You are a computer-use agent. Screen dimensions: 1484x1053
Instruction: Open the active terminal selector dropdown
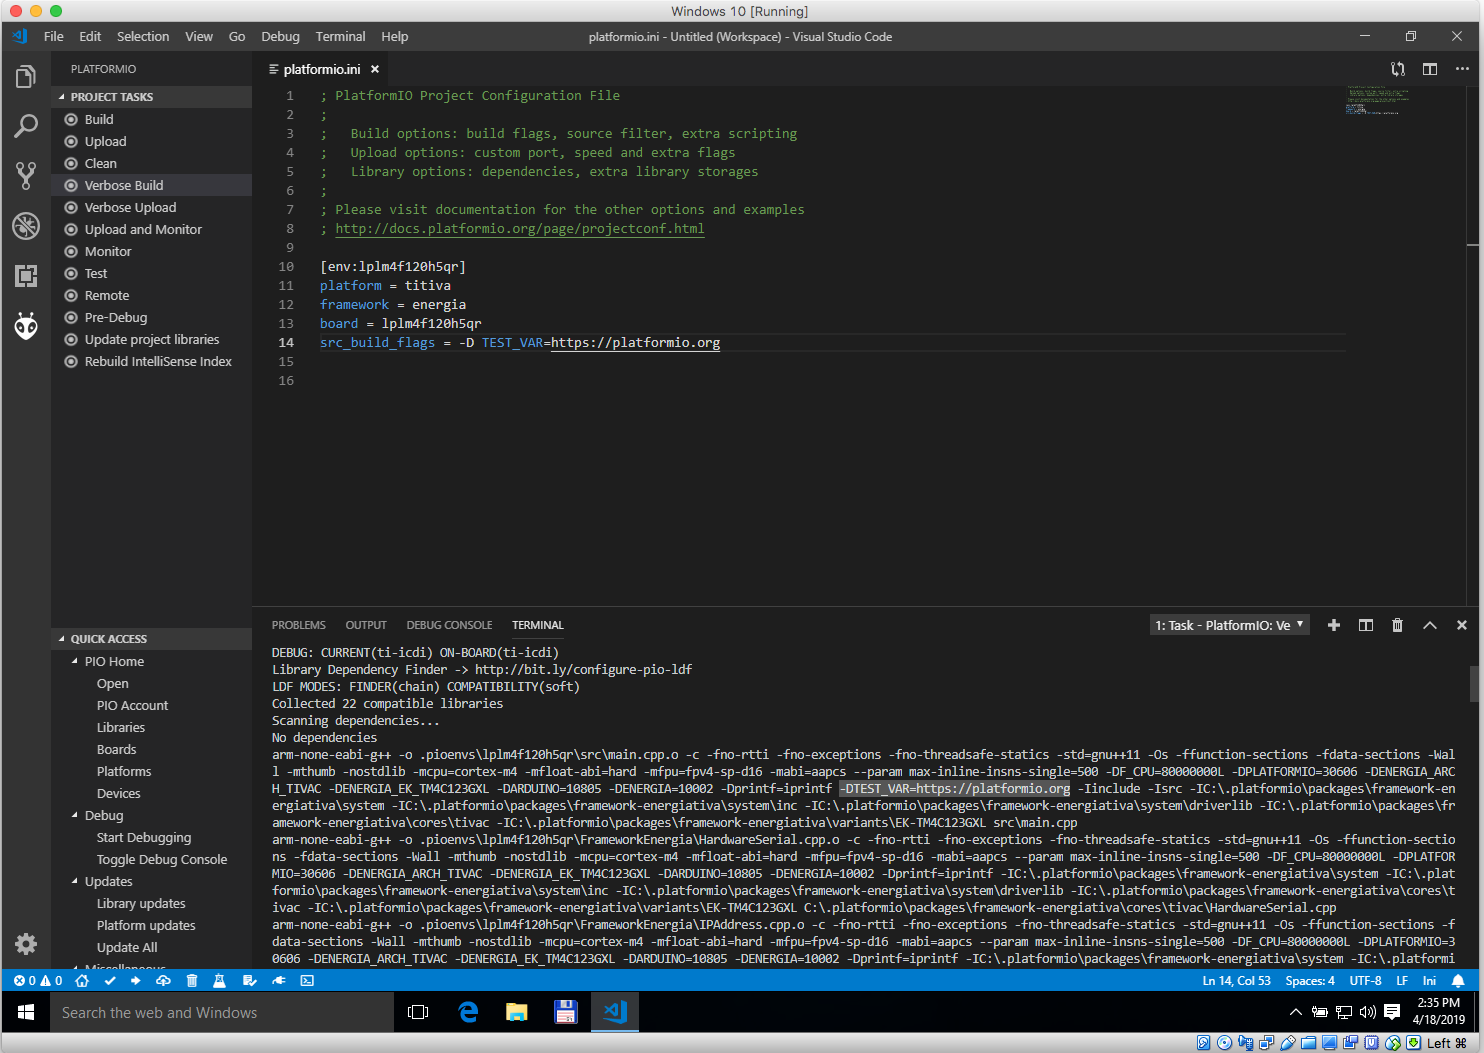click(1229, 624)
